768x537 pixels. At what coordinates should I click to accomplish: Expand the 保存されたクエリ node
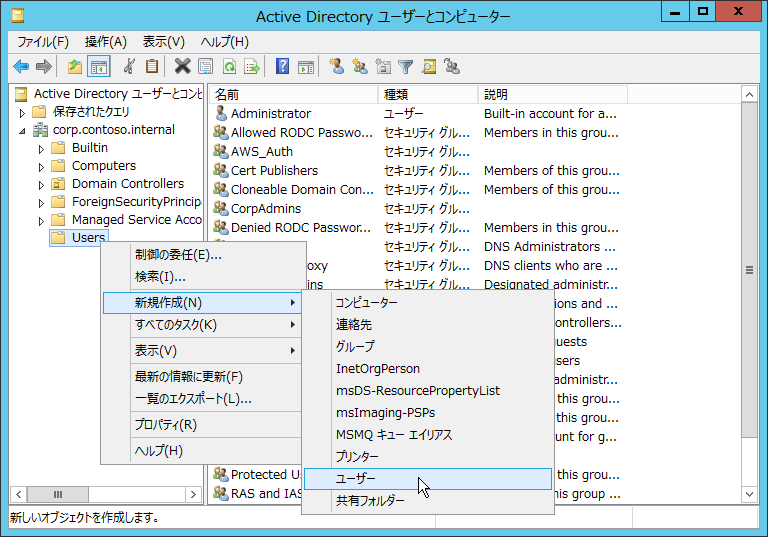point(22,113)
